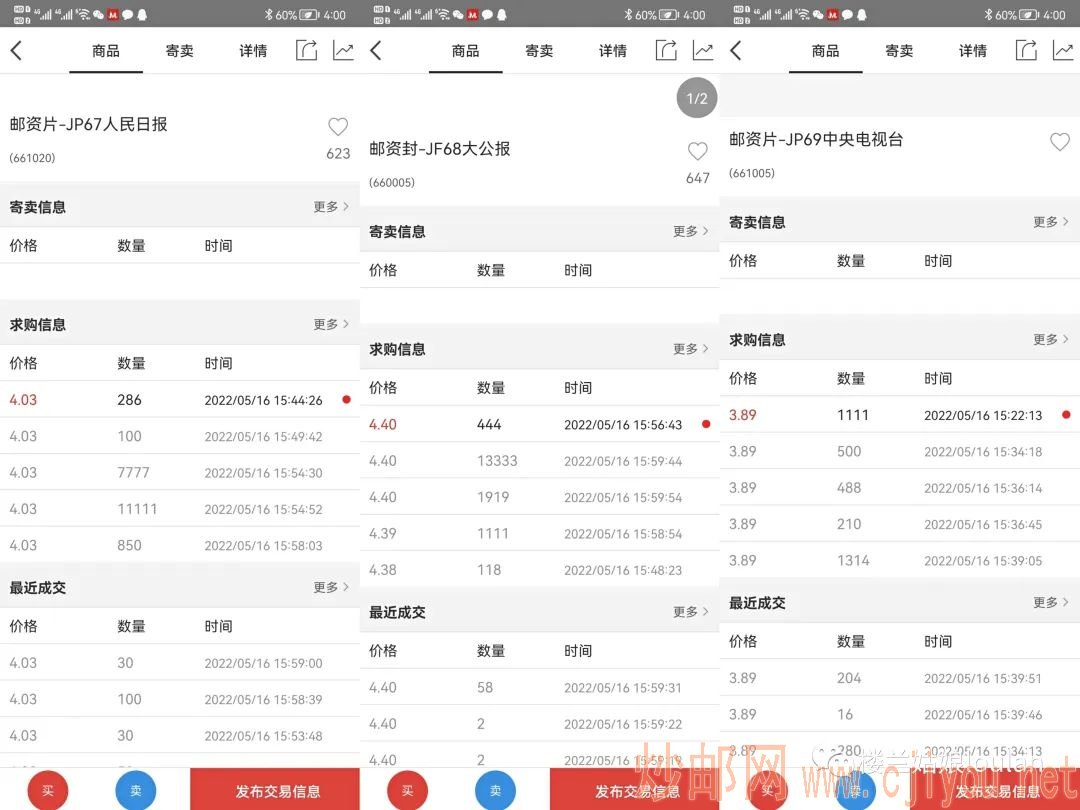Expand 求购信息 更多 for JP67人民日报
This screenshot has width=1080, height=810.
(x=331, y=324)
